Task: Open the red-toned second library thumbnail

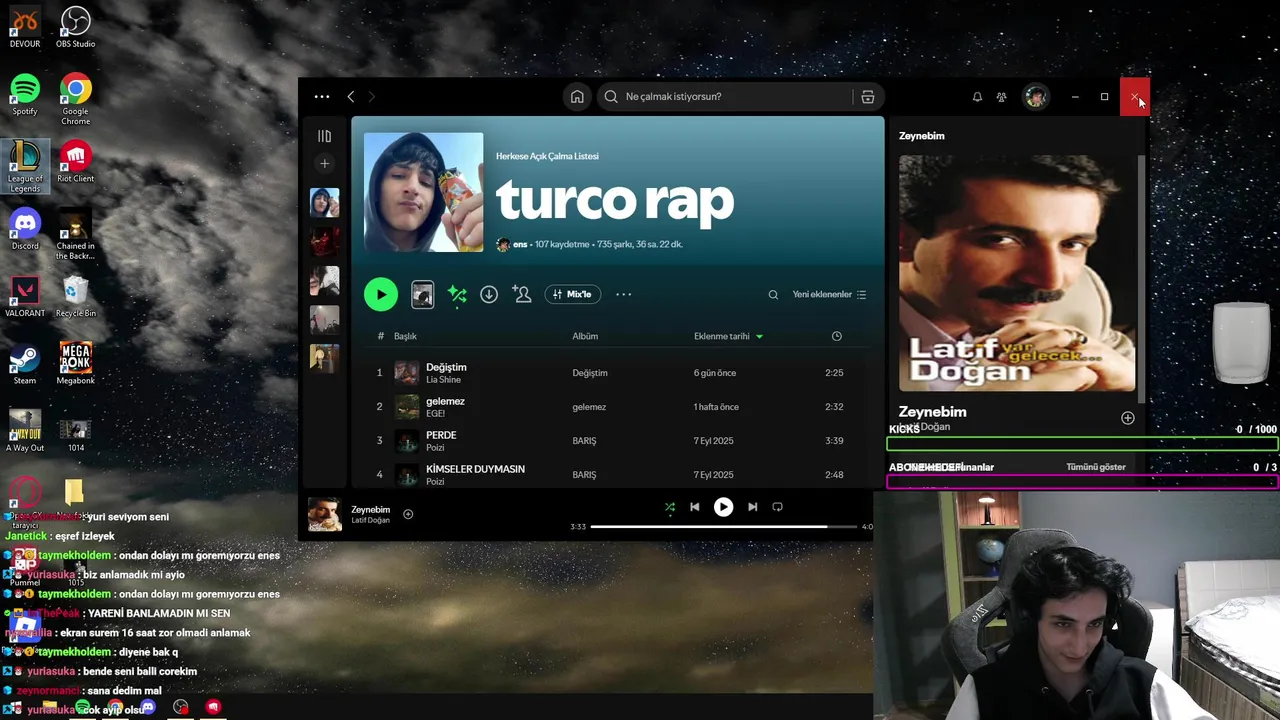Action: (x=324, y=241)
